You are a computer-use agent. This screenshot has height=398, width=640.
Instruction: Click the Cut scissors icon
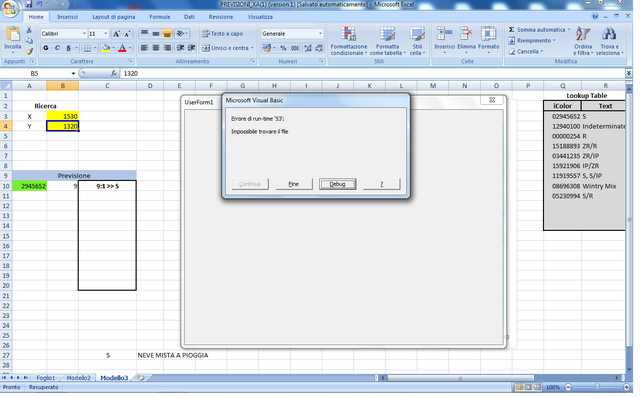(x=29, y=30)
